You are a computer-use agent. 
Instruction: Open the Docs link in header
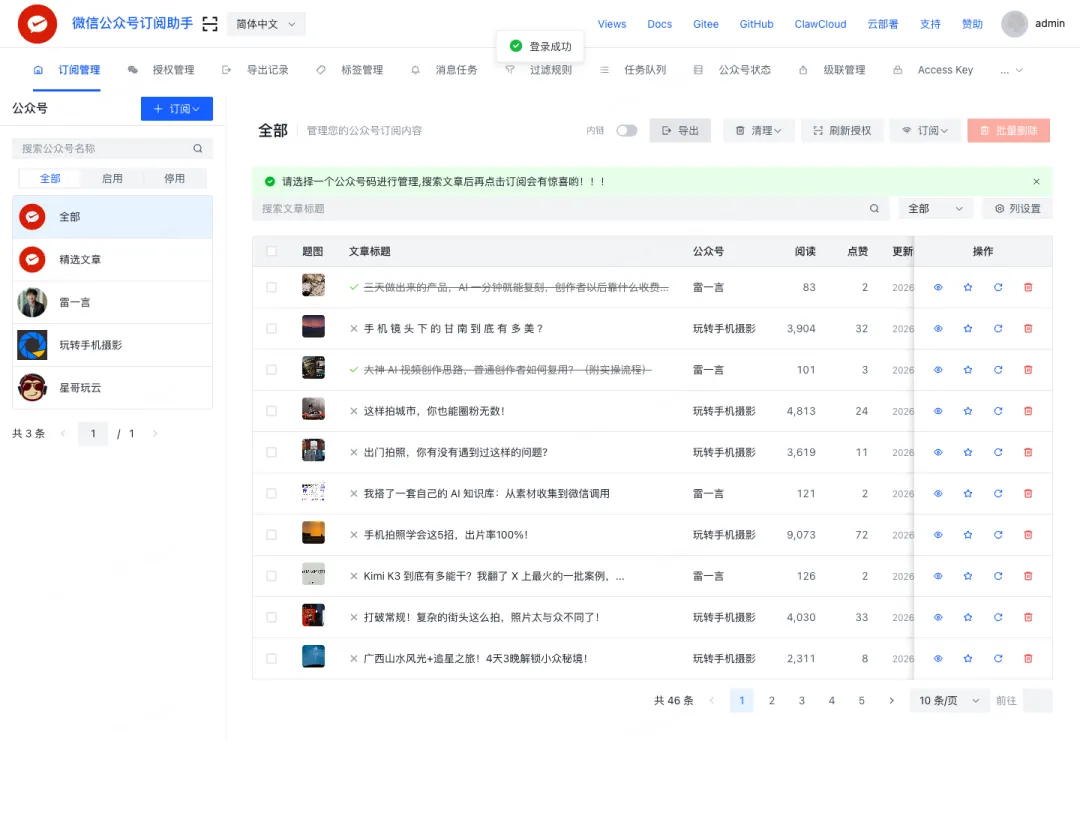659,24
